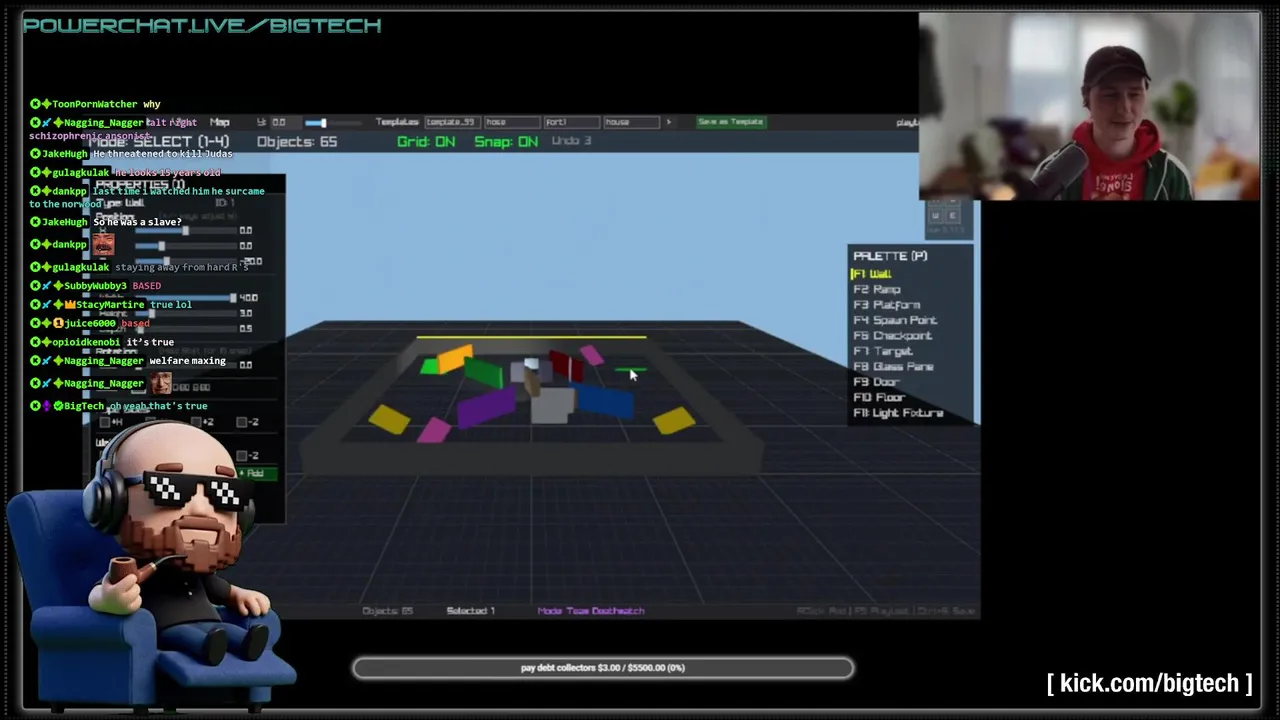This screenshot has height=720, width=1280.
Task: Open the Map tab in the editor
Action: 219,122
